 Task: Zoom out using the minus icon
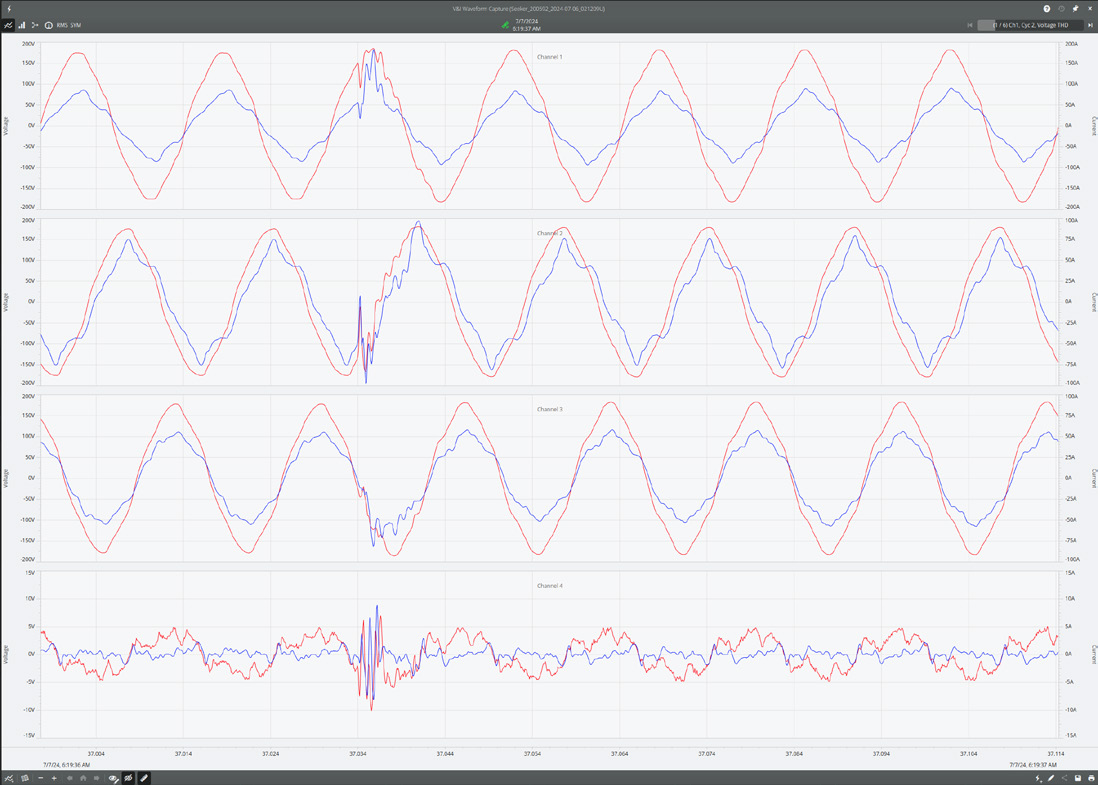(40, 778)
